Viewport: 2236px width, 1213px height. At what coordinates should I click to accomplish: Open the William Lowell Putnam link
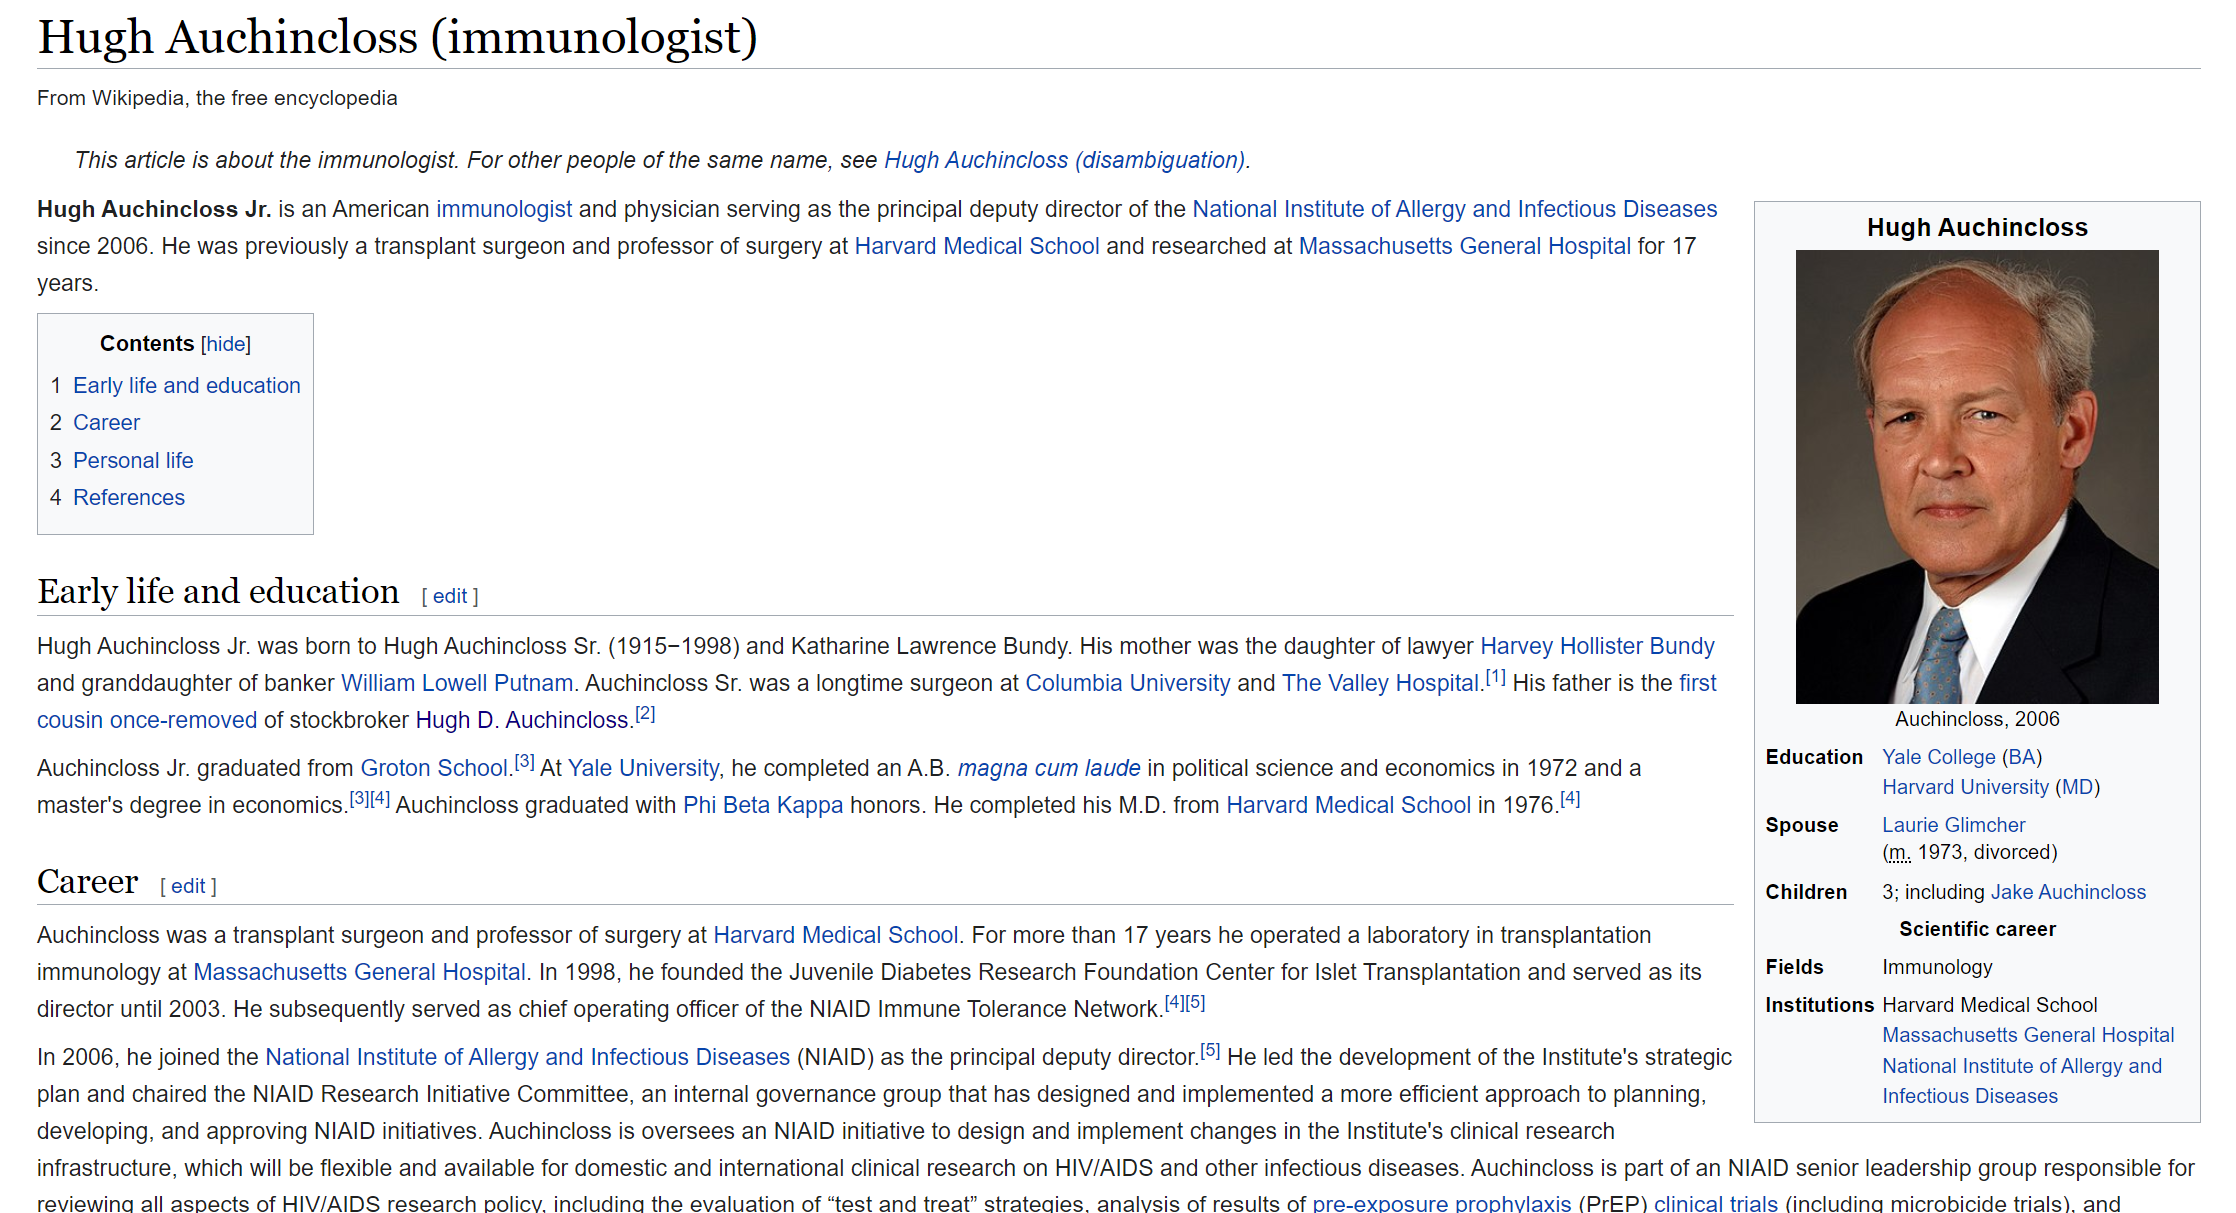pos(457,683)
